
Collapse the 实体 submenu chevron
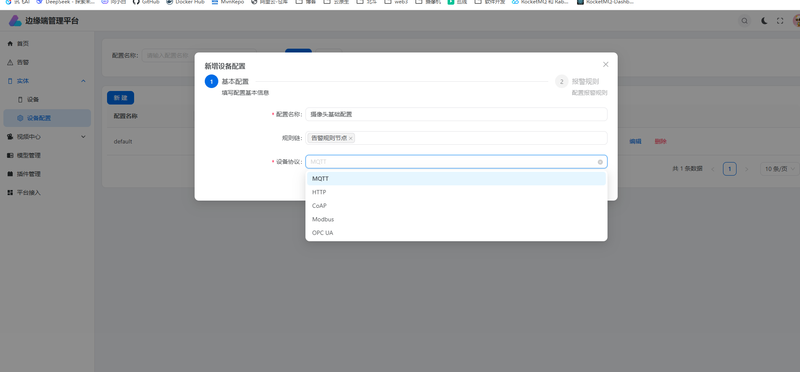tap(83, 81)
